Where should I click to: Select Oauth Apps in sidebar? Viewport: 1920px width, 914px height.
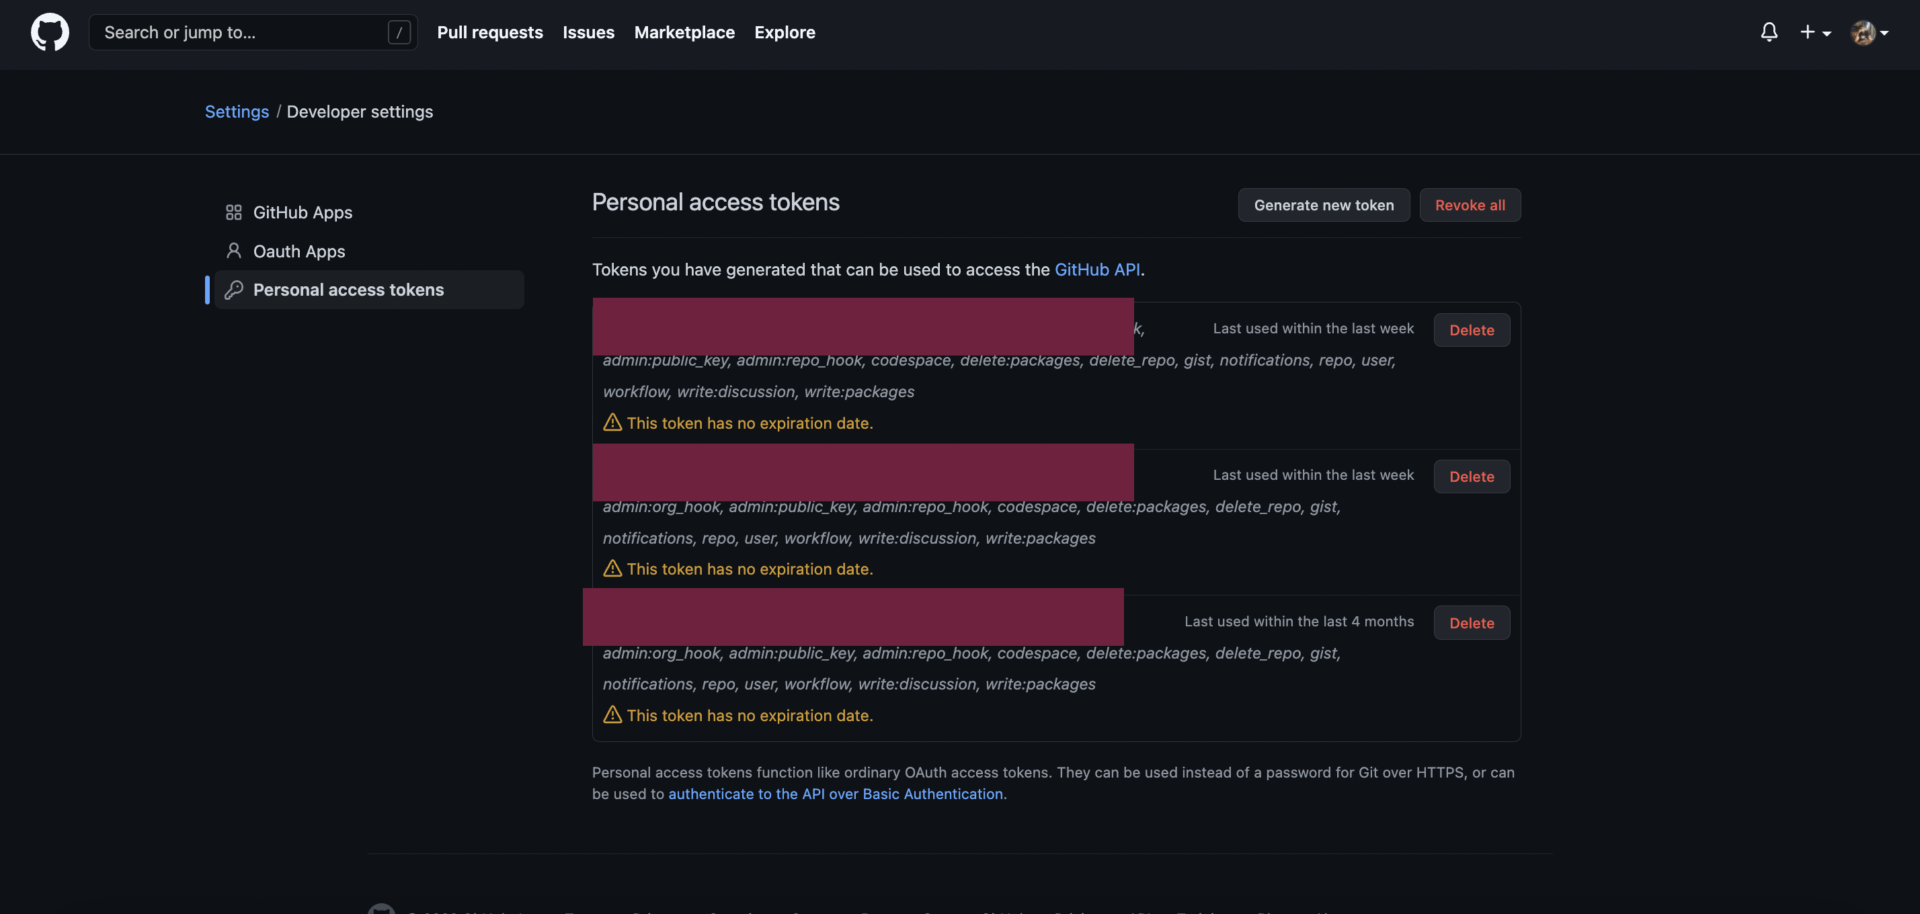point(298,251)
